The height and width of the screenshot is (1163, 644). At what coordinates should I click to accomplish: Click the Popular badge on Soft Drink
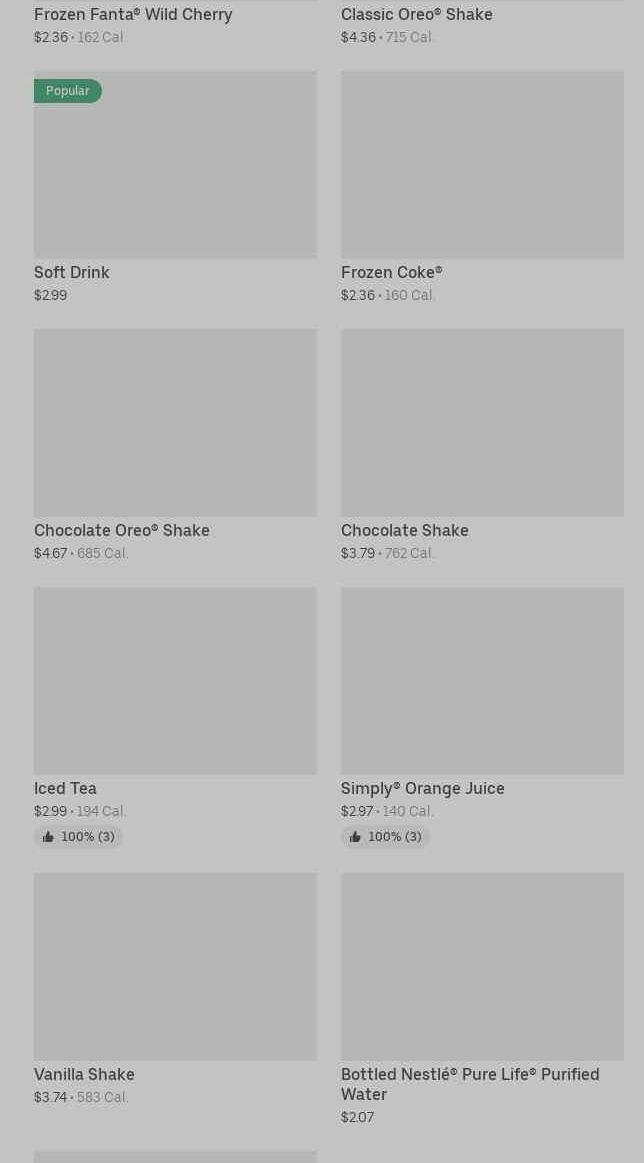click(x=68, y=91)
